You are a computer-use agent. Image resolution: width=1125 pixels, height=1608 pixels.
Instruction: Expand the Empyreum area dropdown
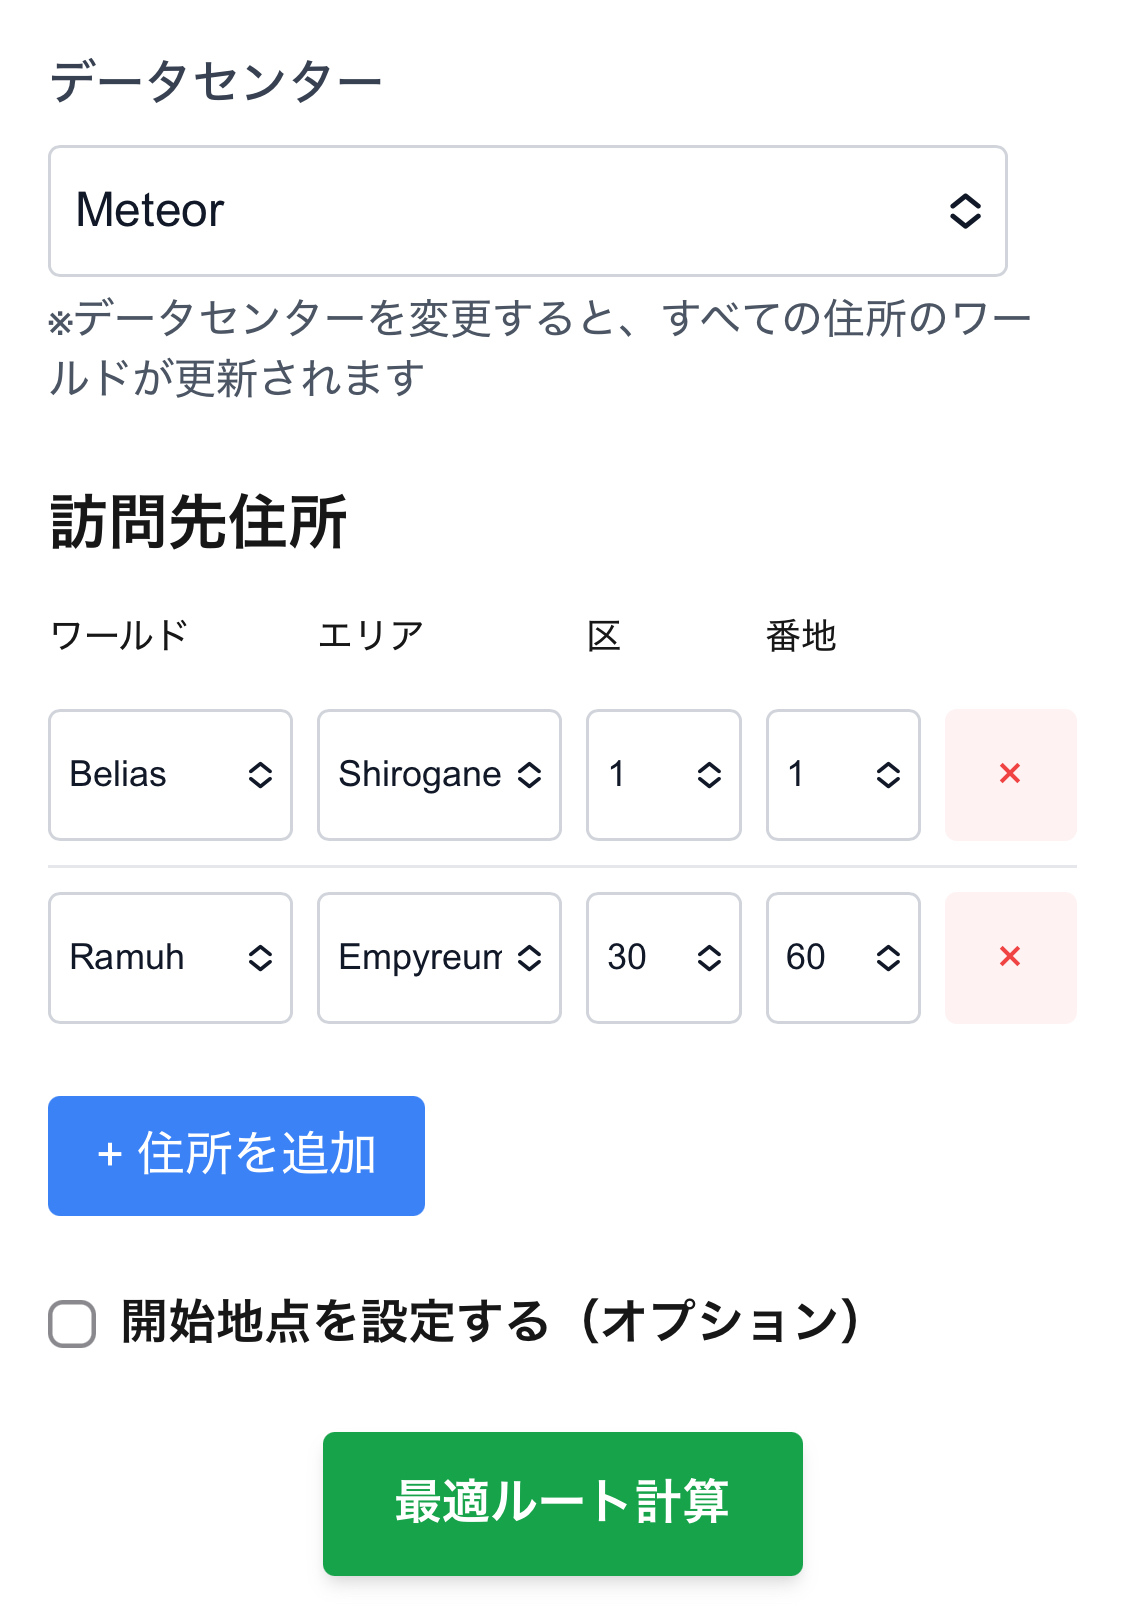(x=438, y=958)
